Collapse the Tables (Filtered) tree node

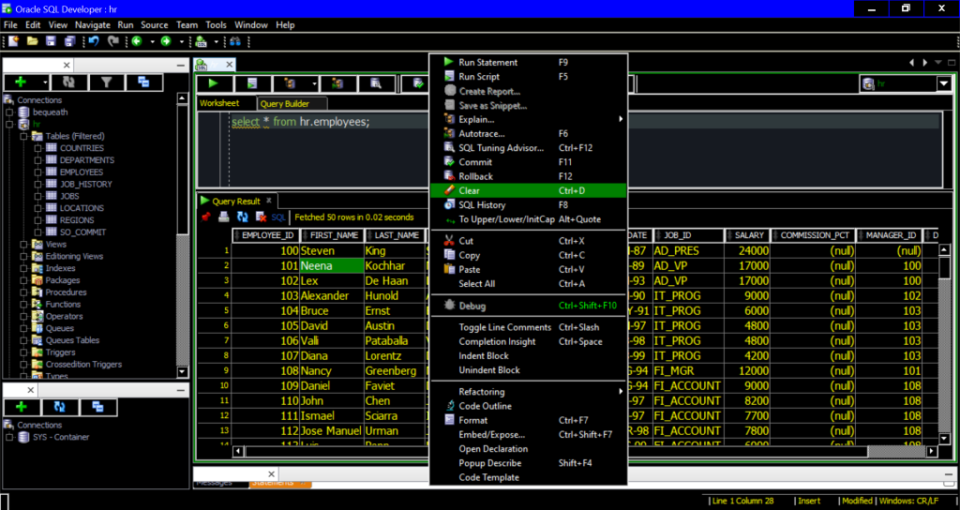(x=24, y=136)
